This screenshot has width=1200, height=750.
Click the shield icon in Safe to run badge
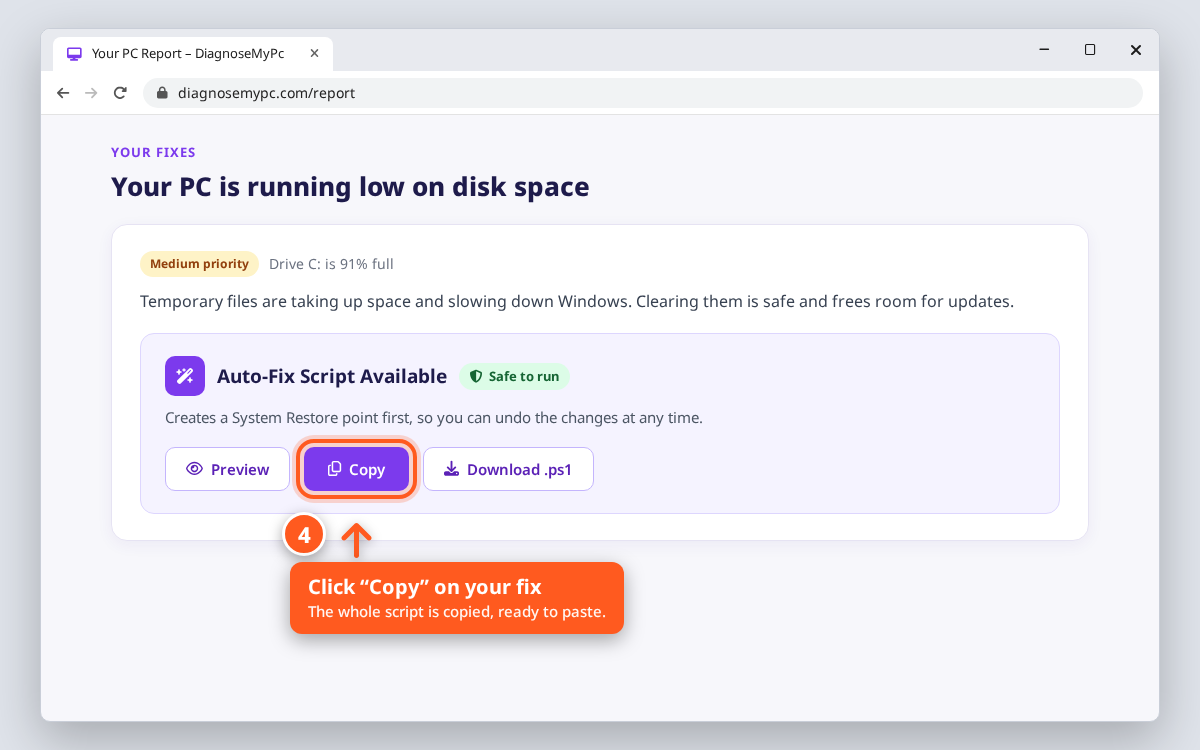tap(476, 377)
